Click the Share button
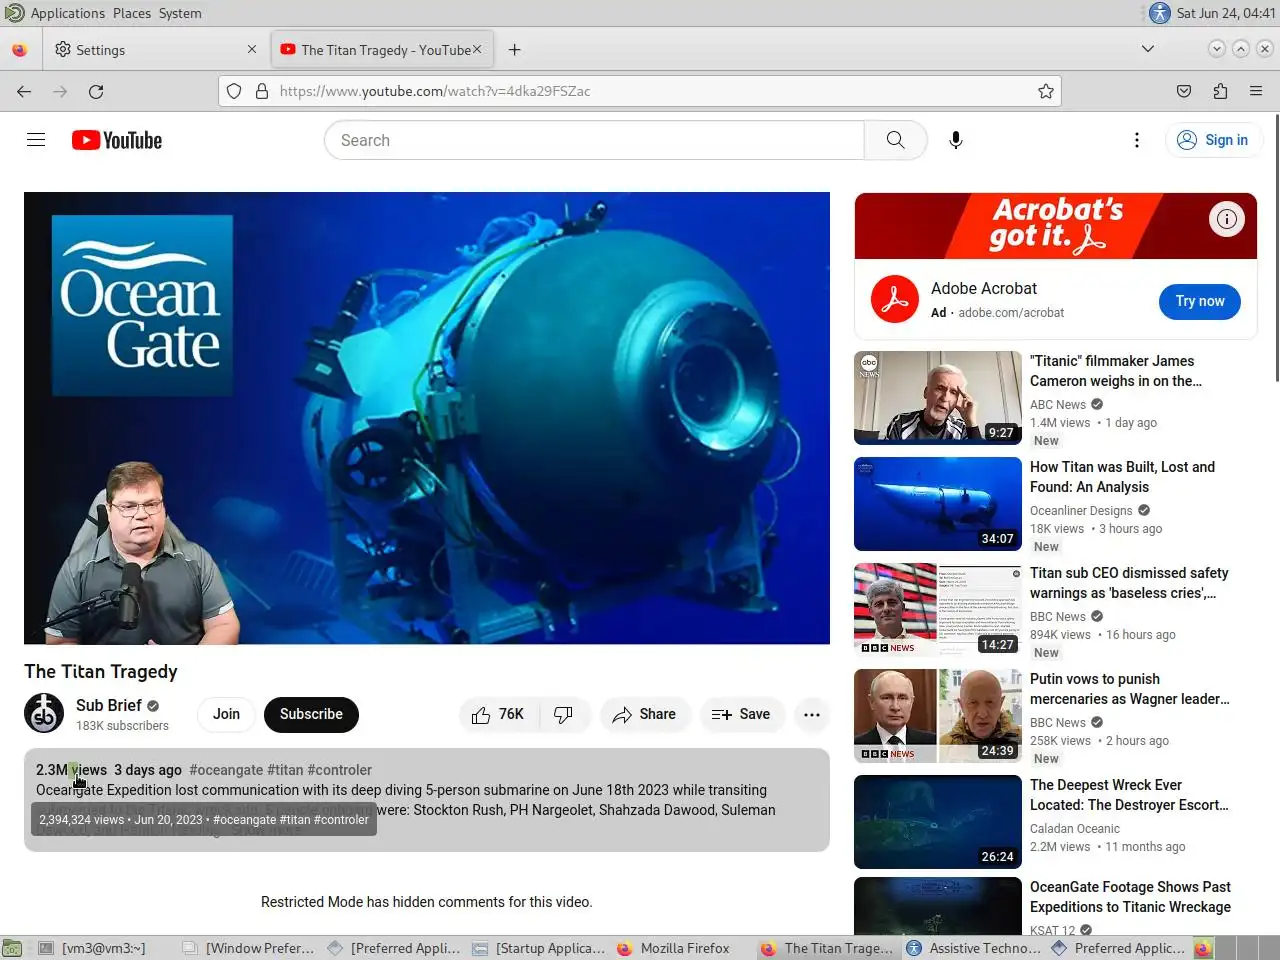 coord(645,714)
